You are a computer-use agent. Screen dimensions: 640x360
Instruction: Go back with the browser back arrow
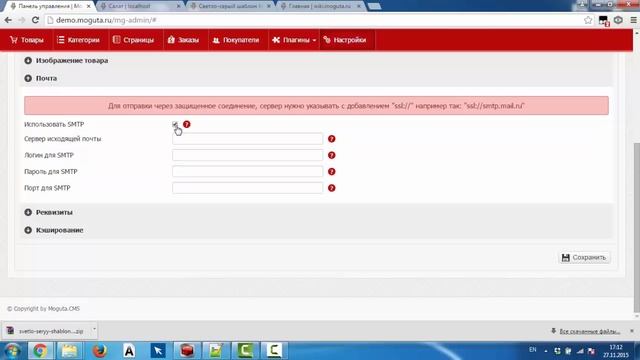click(8, 20)
